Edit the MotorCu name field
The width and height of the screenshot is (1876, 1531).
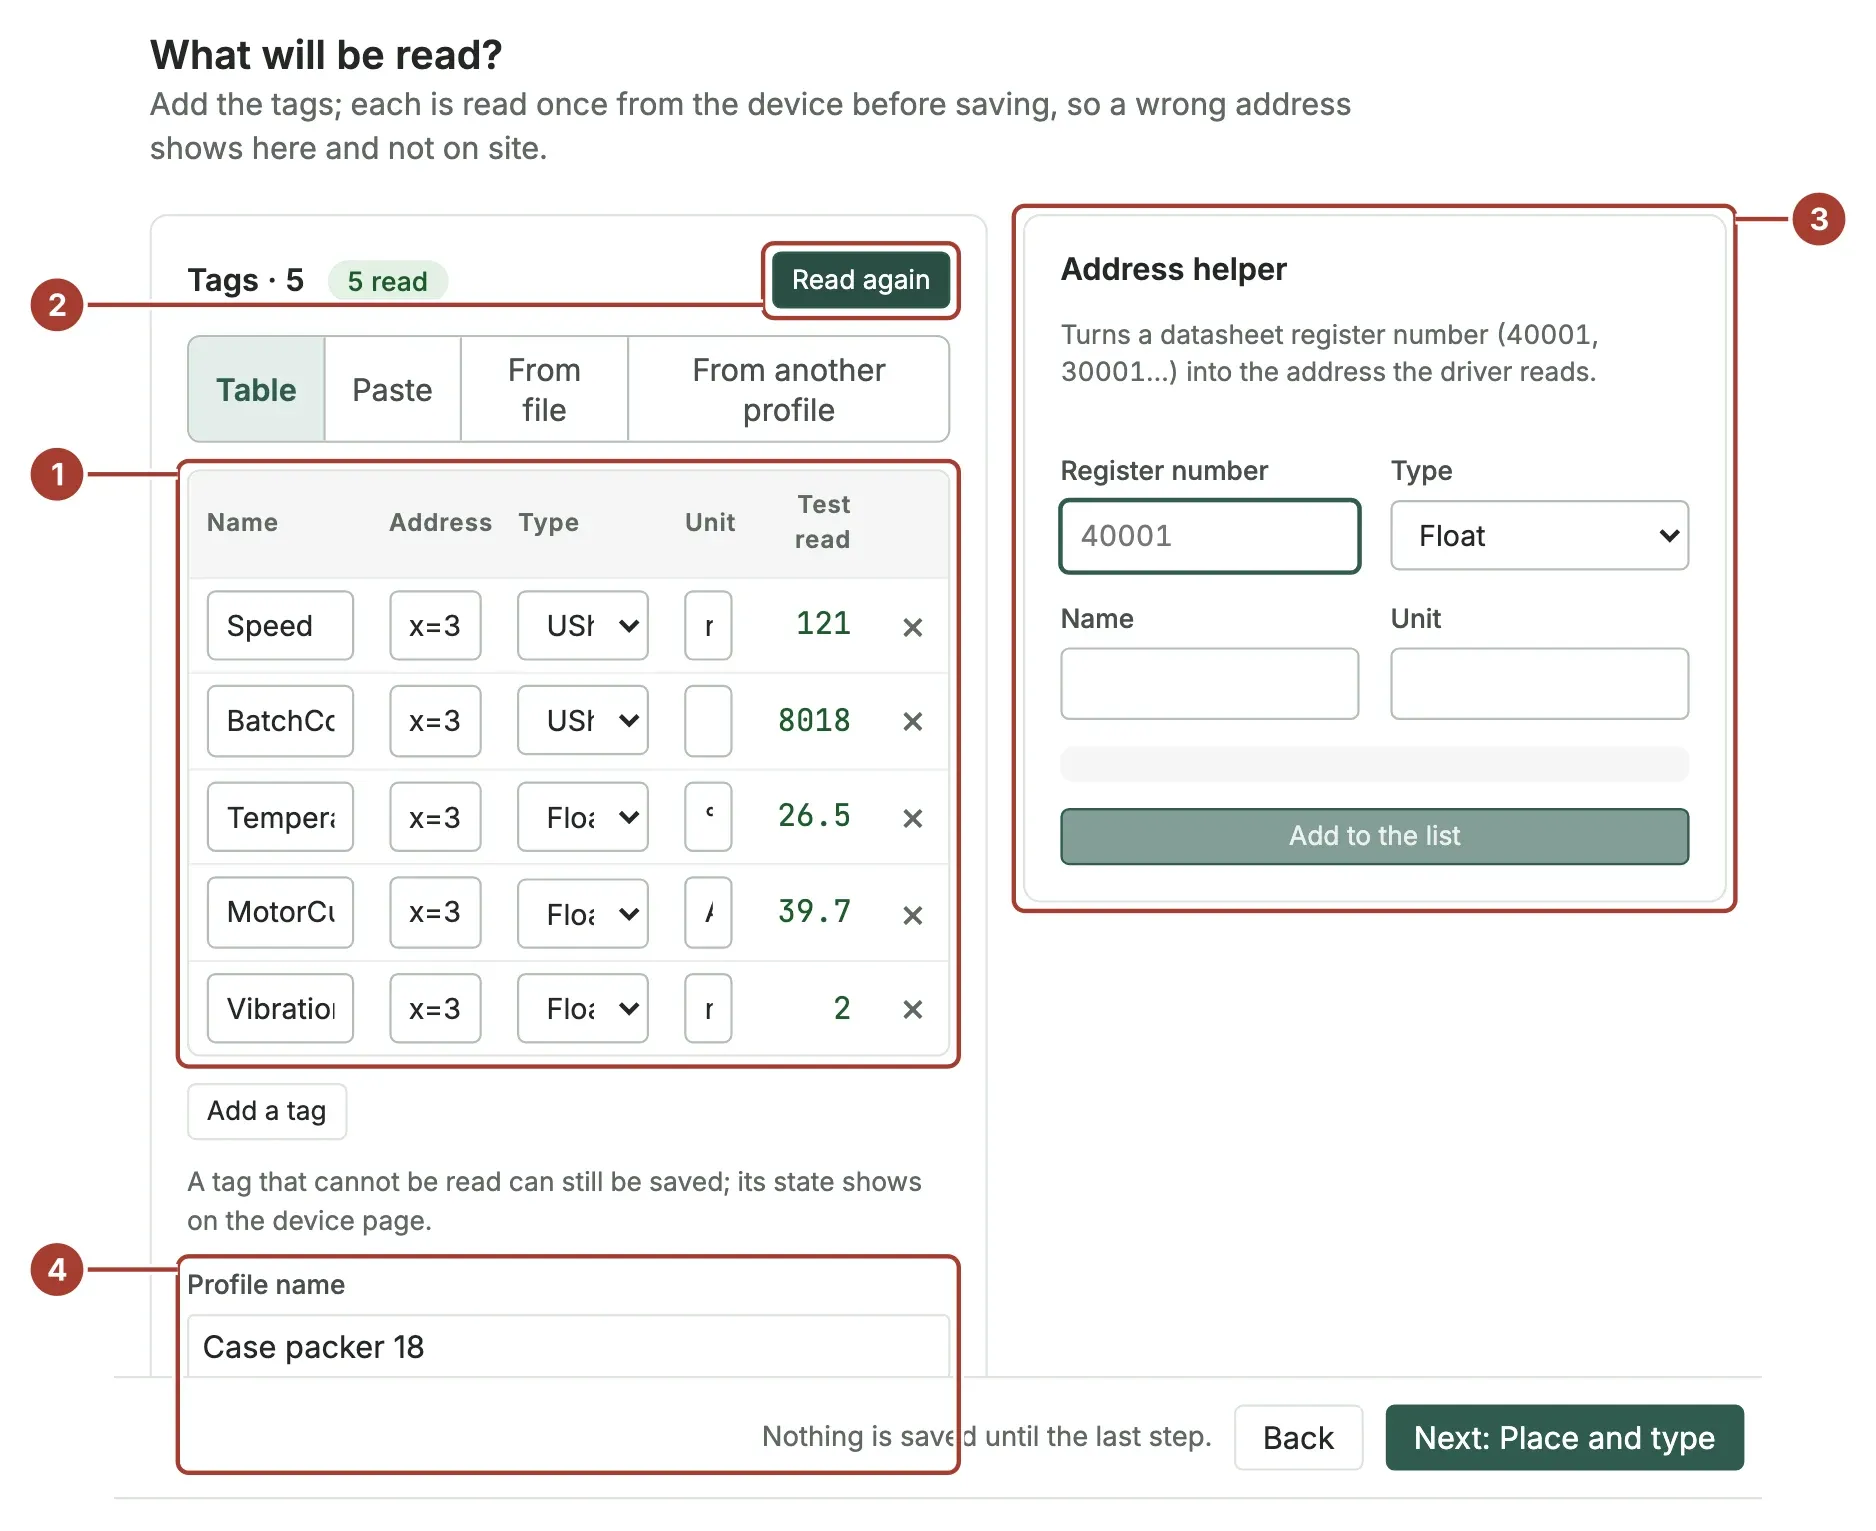pyautogui.click(x=280, y=912)
